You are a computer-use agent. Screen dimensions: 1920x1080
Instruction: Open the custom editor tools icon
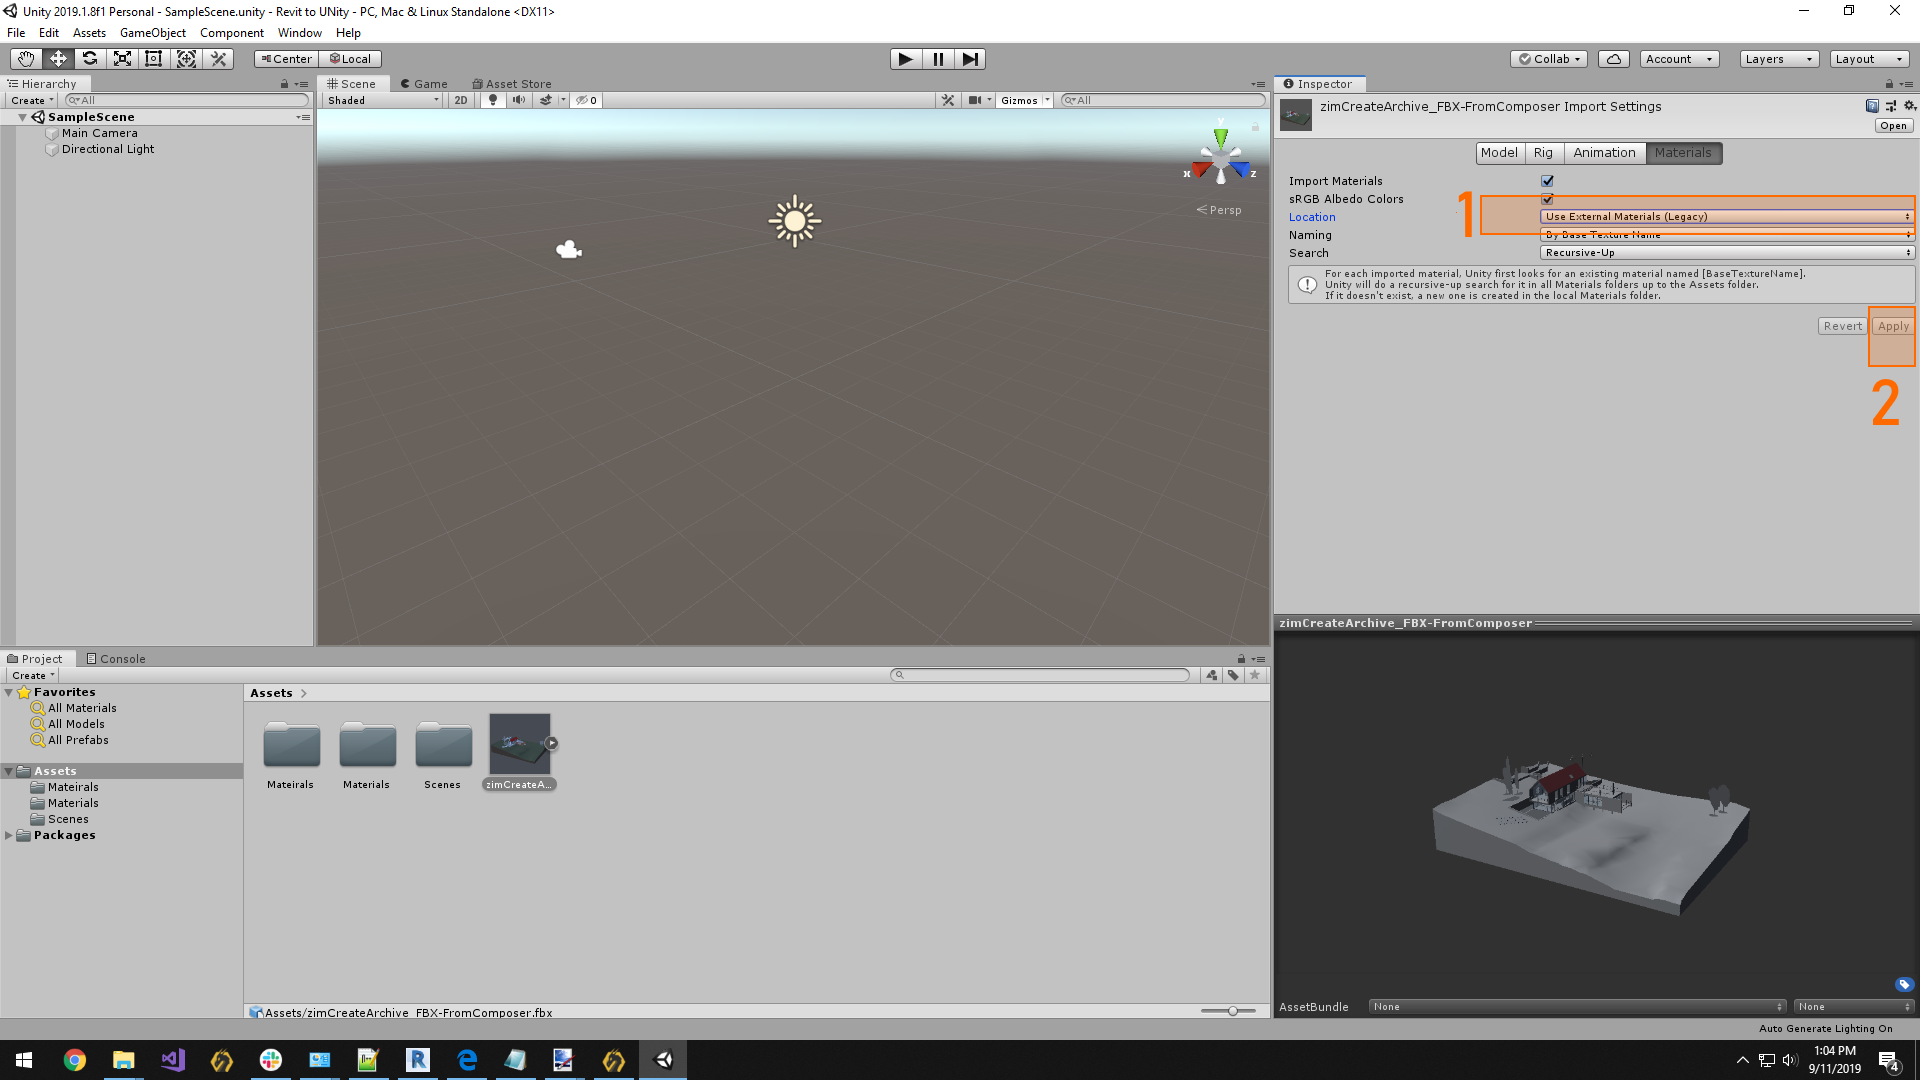tap(218, 58)
